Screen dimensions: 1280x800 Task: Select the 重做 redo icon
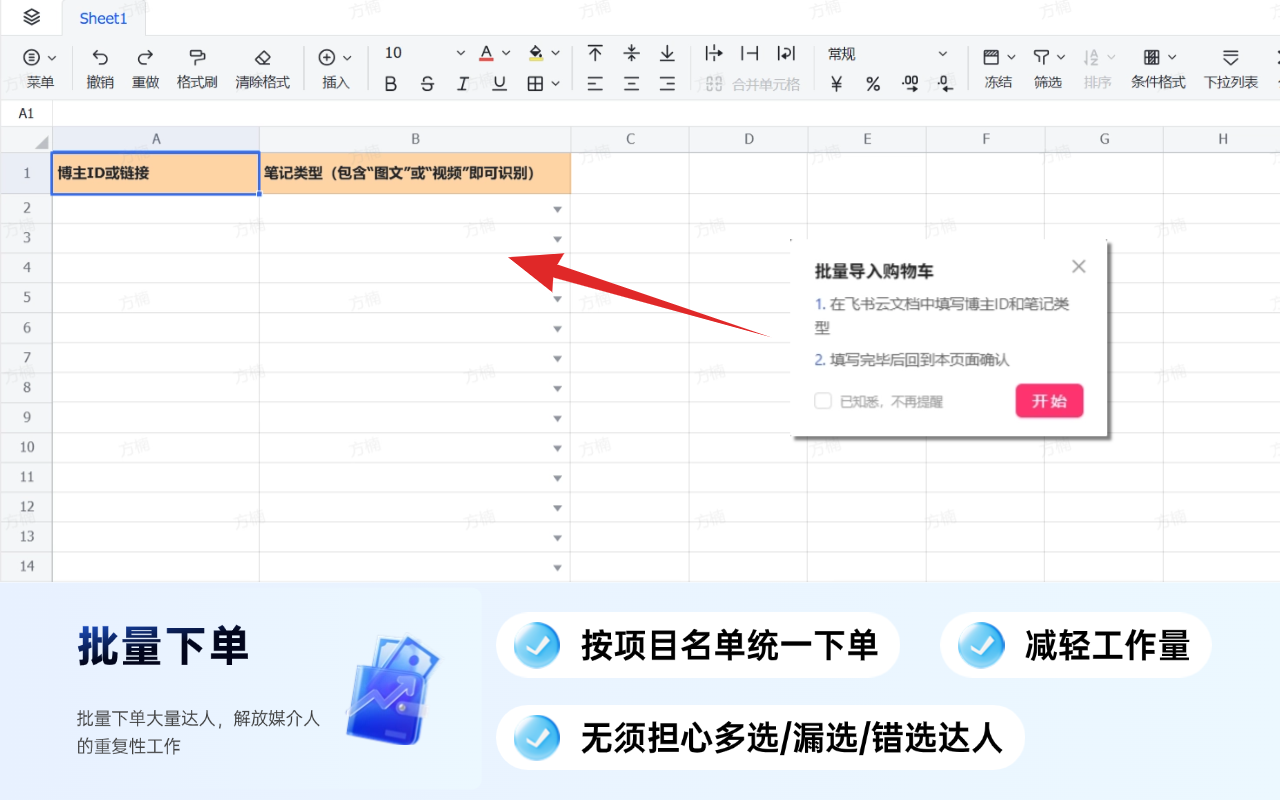(x=145, y=66)
